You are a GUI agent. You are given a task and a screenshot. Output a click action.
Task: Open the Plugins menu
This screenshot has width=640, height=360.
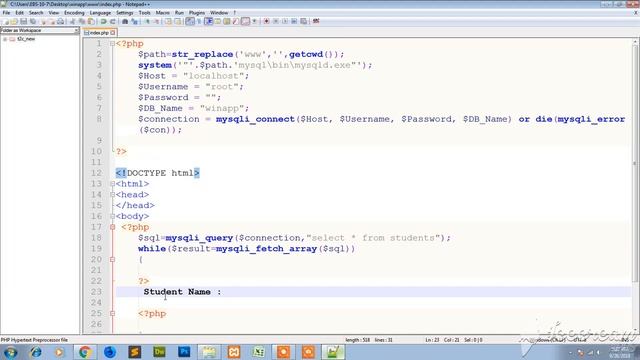tap(197, 13)
